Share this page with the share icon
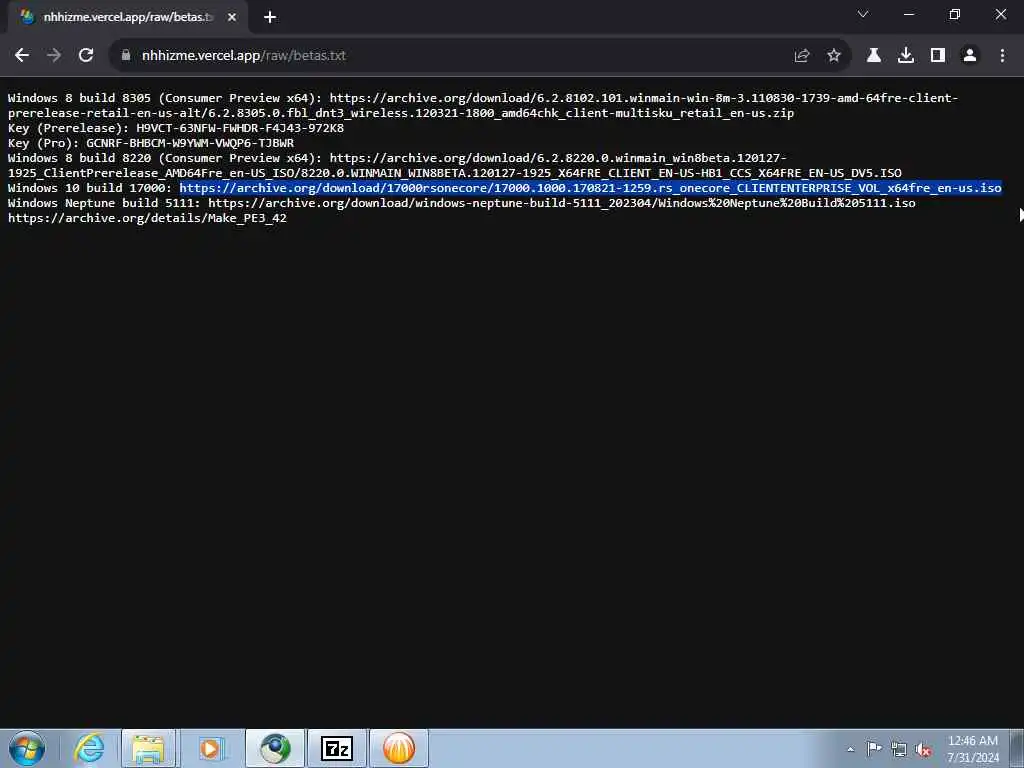1024x768 pixels. coord(802,56)
